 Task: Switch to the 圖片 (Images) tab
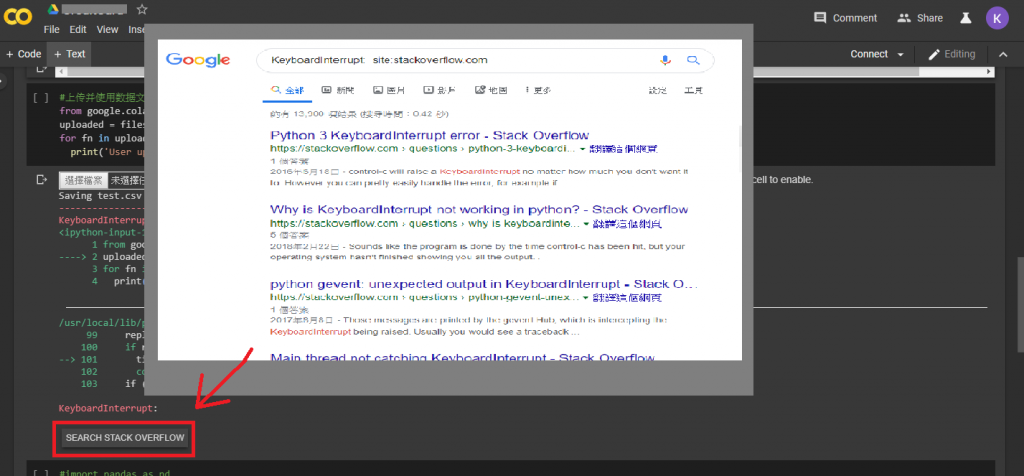click(389, 91)
